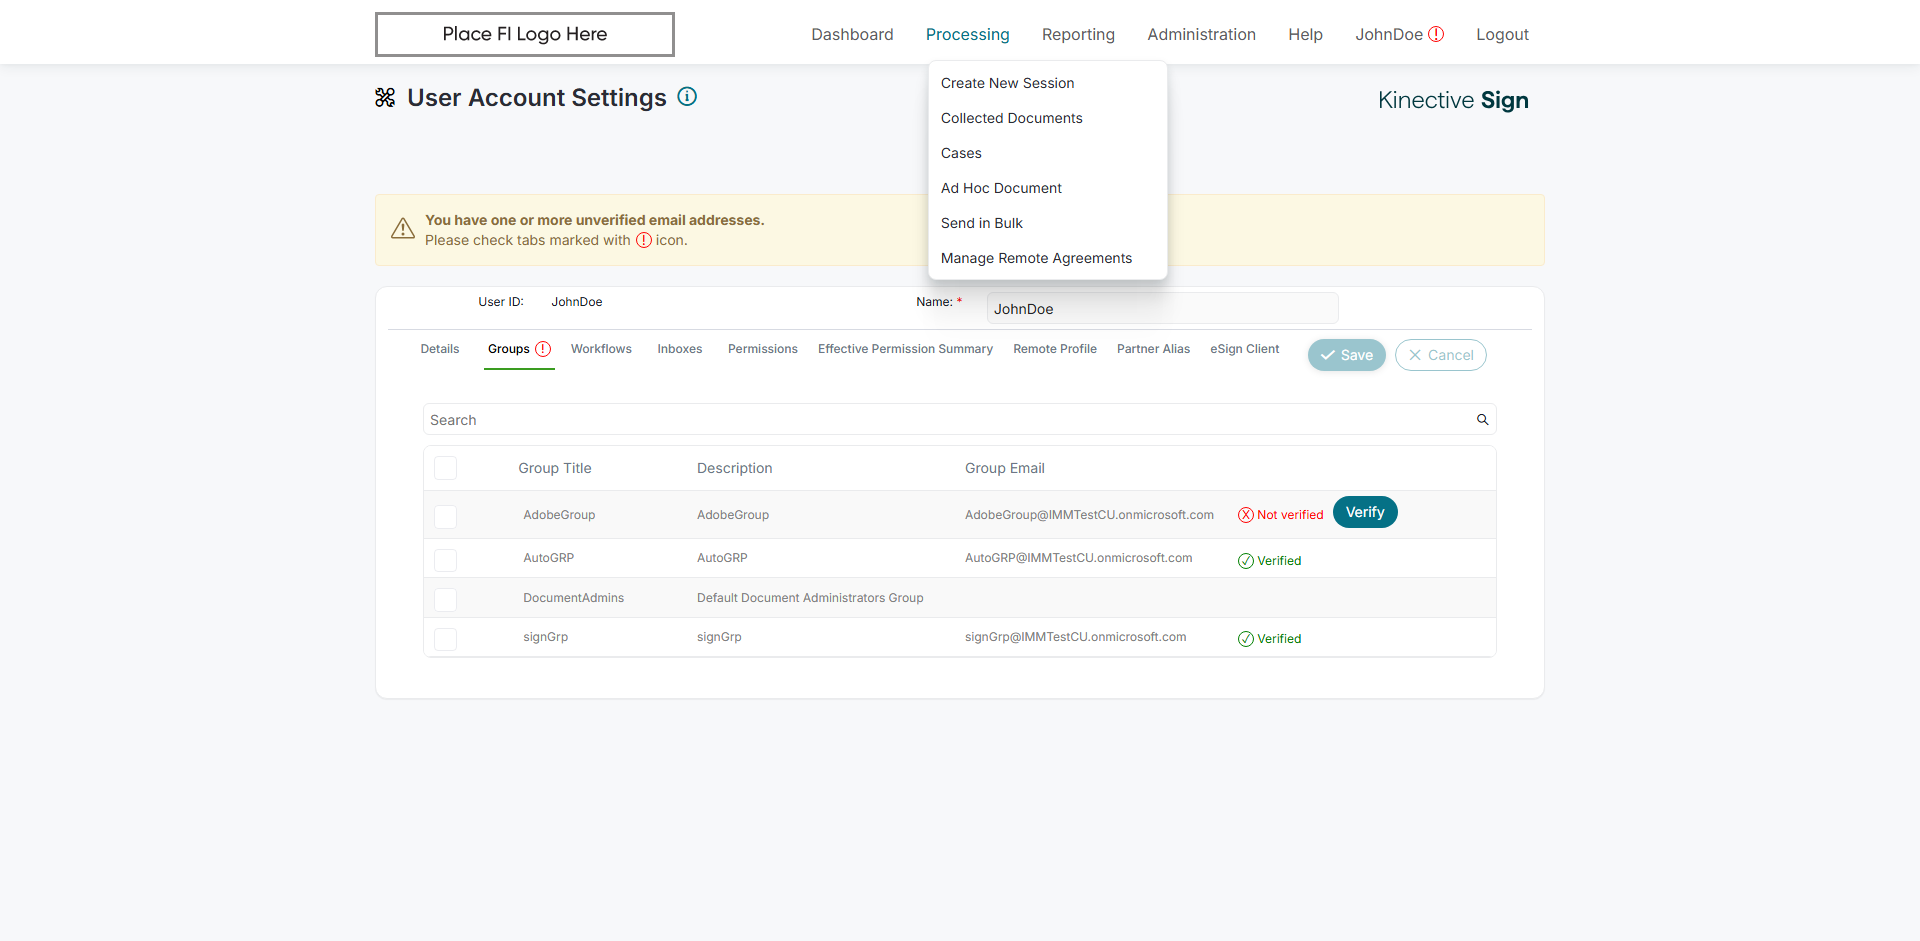
Task: Expand the Administration menu
Action: [1201, 34]
